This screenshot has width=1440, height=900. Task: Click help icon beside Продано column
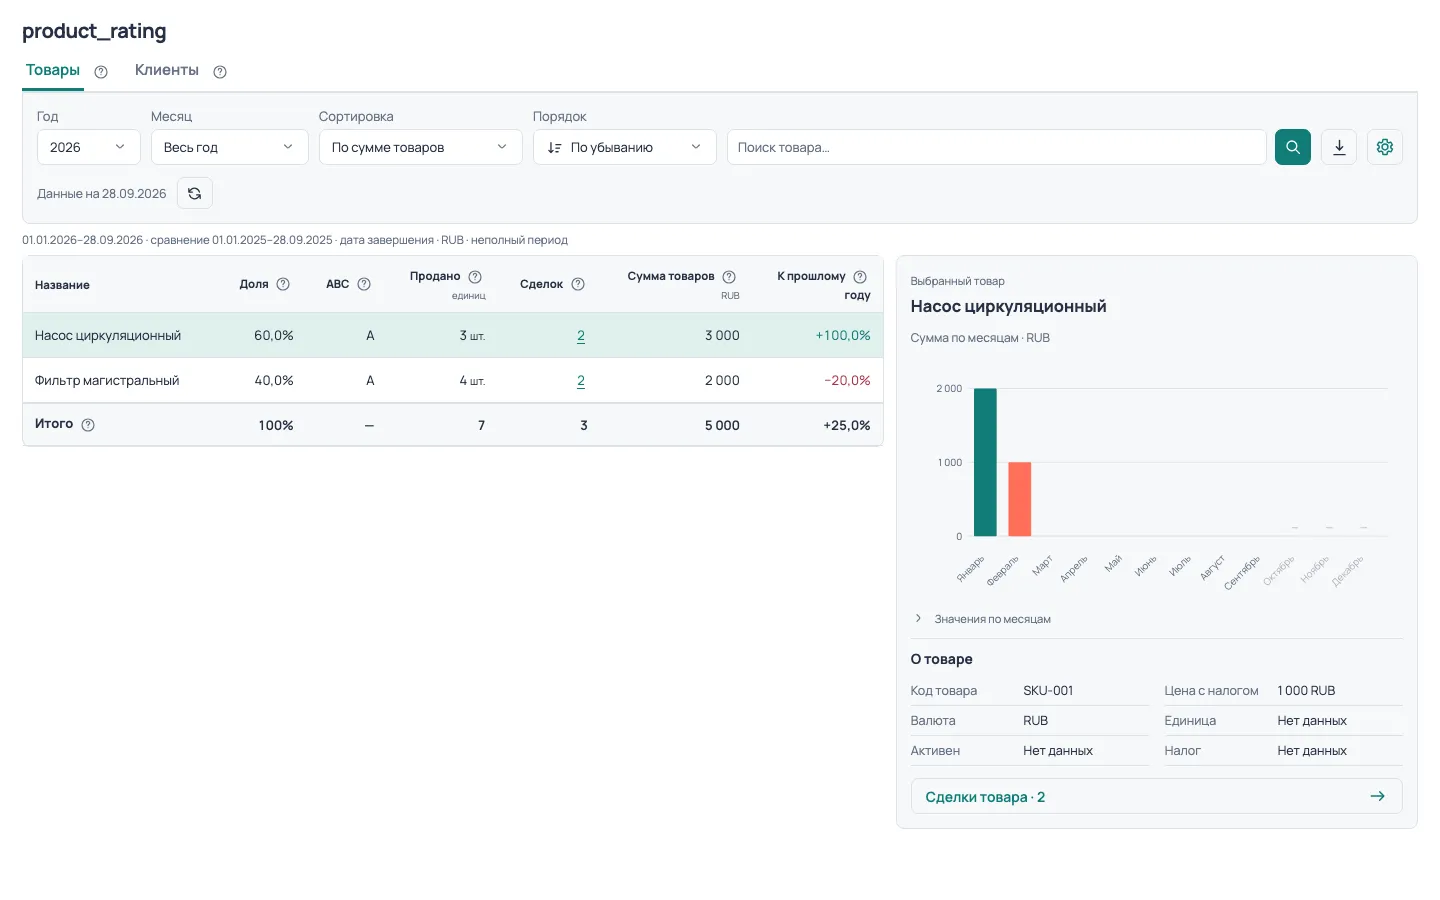click(x=475, y=277)
